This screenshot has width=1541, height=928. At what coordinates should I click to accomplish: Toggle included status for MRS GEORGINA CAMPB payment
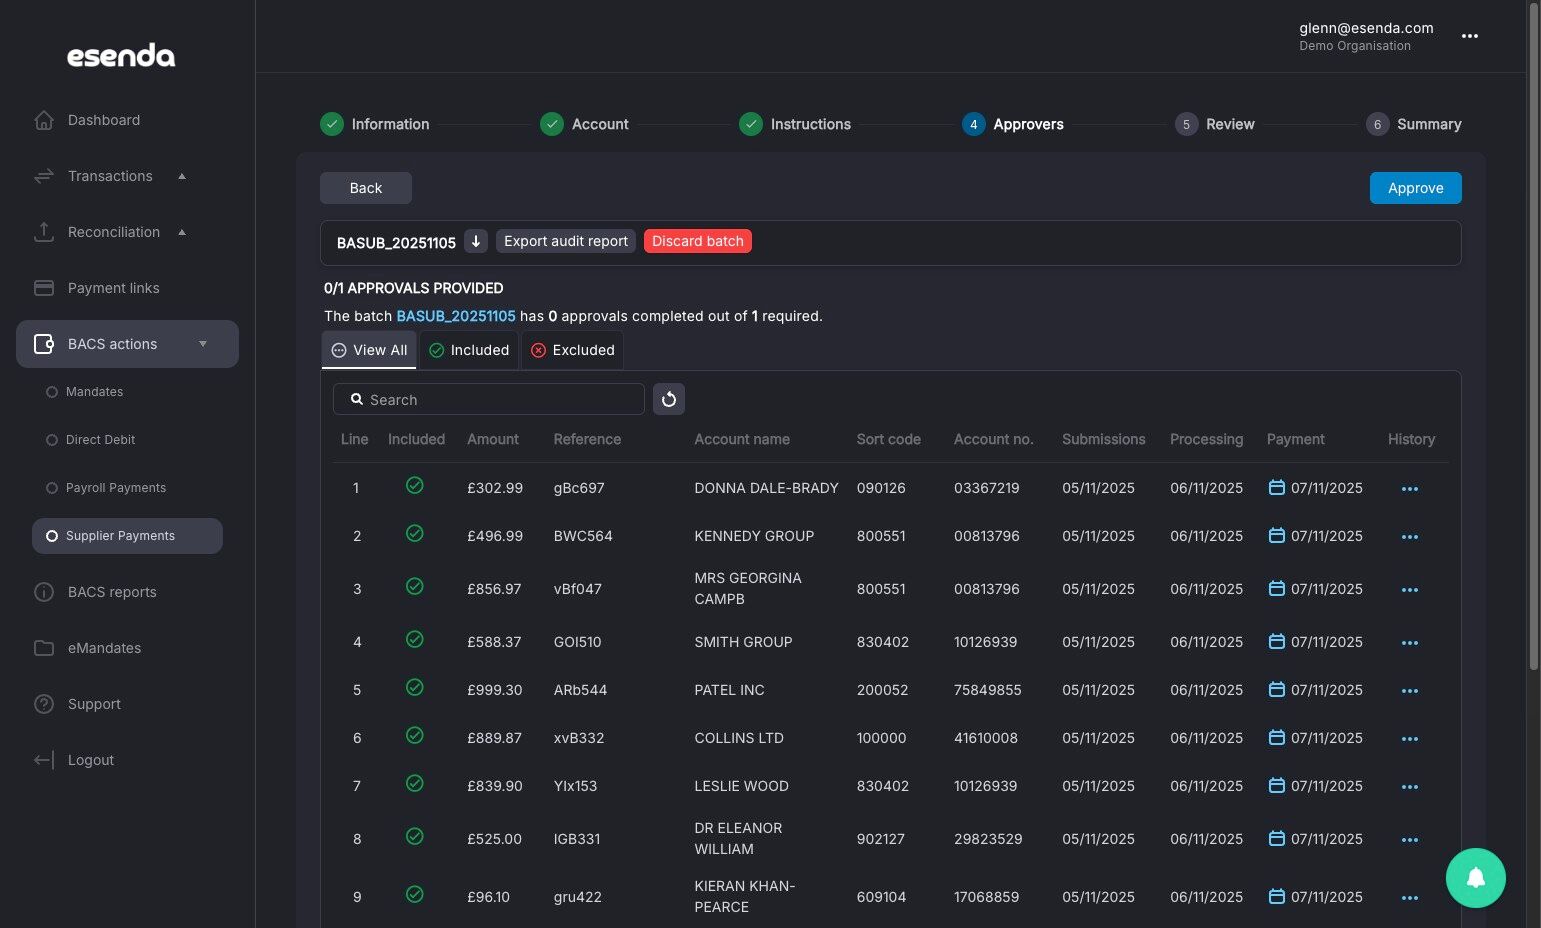tap(415, 586)
